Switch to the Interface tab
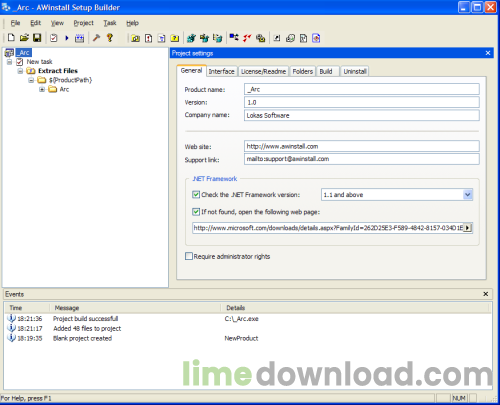 coord(222,71)
